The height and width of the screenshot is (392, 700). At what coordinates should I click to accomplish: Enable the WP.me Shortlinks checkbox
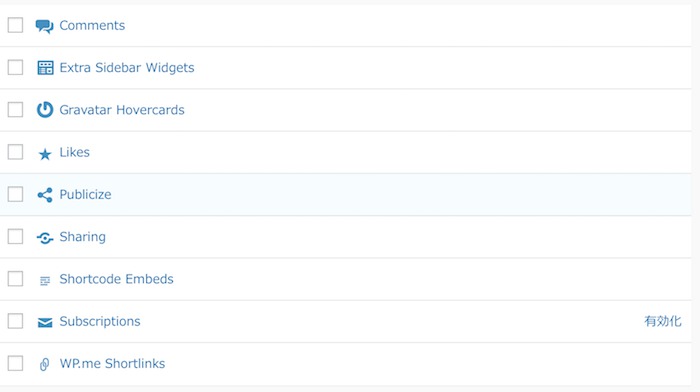15,363
